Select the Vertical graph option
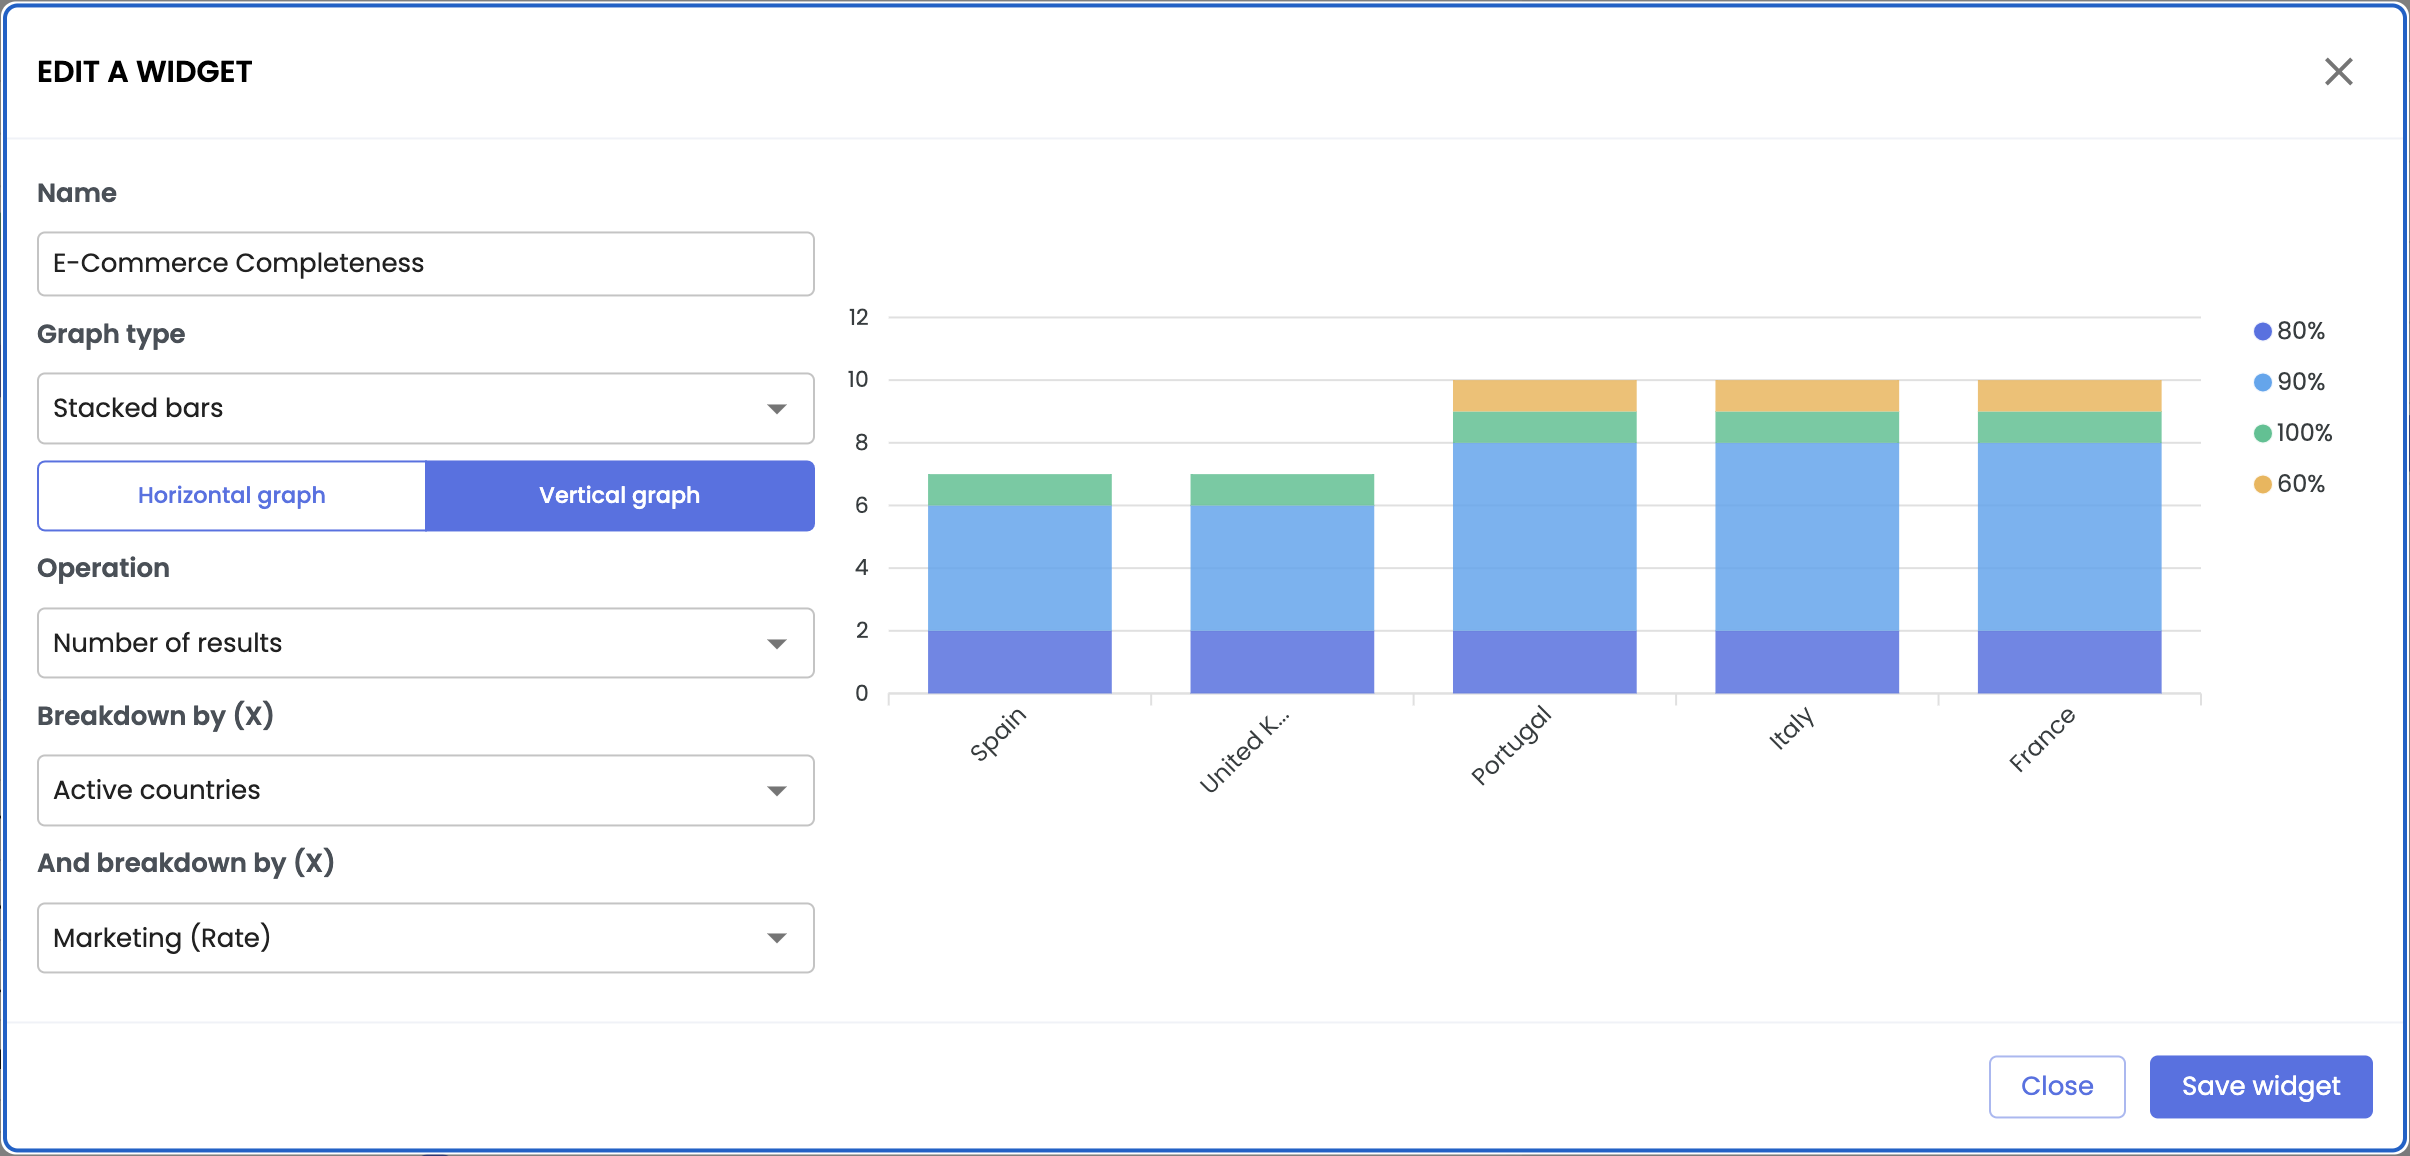The width and height of the screenshot is (2410, 1156). tap(619, 496)
